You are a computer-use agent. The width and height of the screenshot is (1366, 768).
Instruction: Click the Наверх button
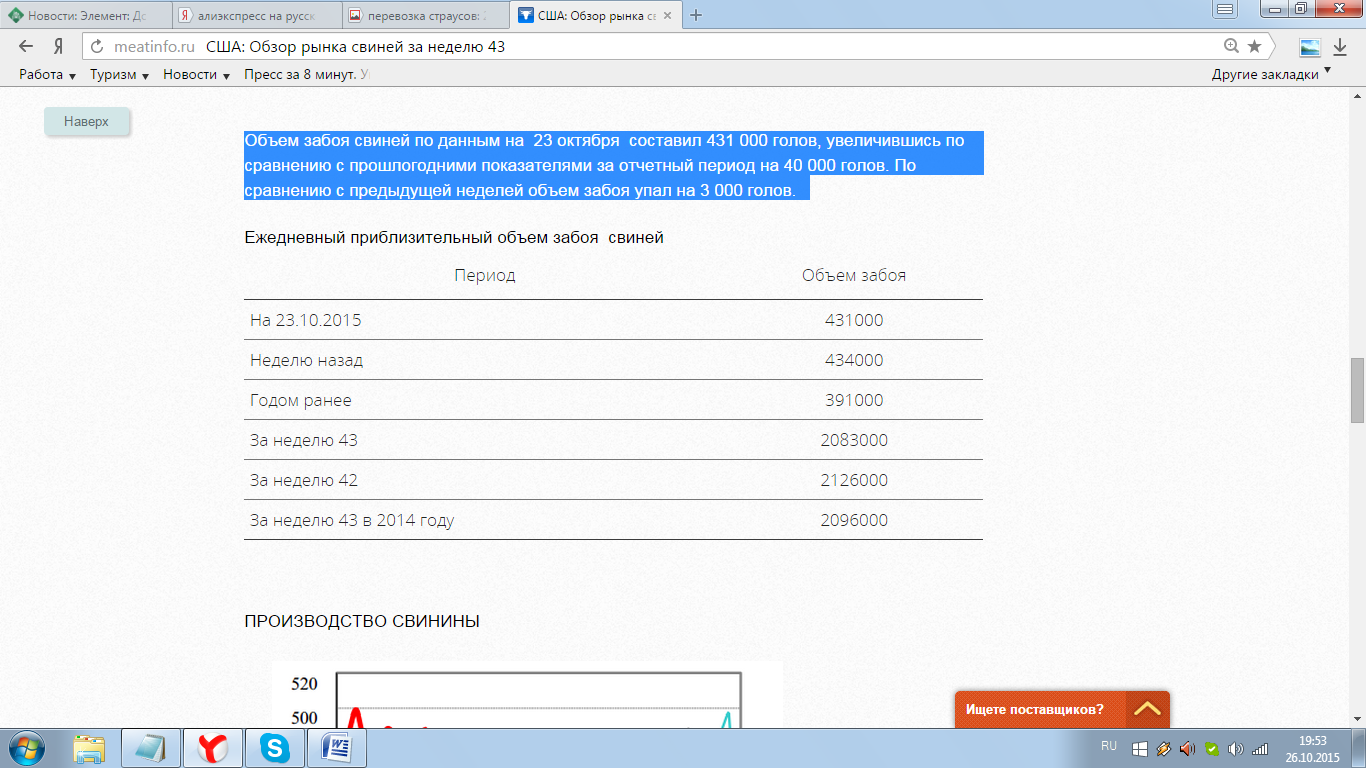tap(86, 121)
